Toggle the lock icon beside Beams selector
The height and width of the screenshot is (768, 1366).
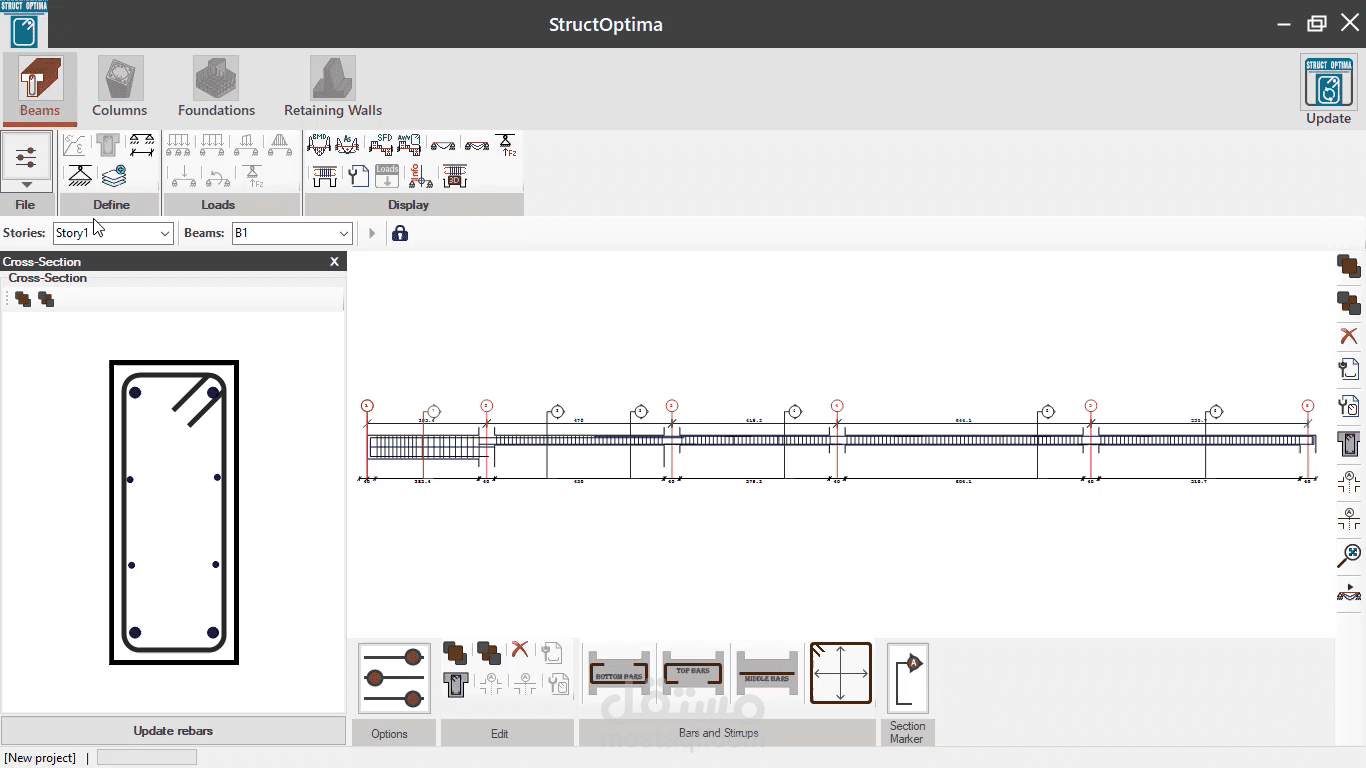(x=400, y=233)
